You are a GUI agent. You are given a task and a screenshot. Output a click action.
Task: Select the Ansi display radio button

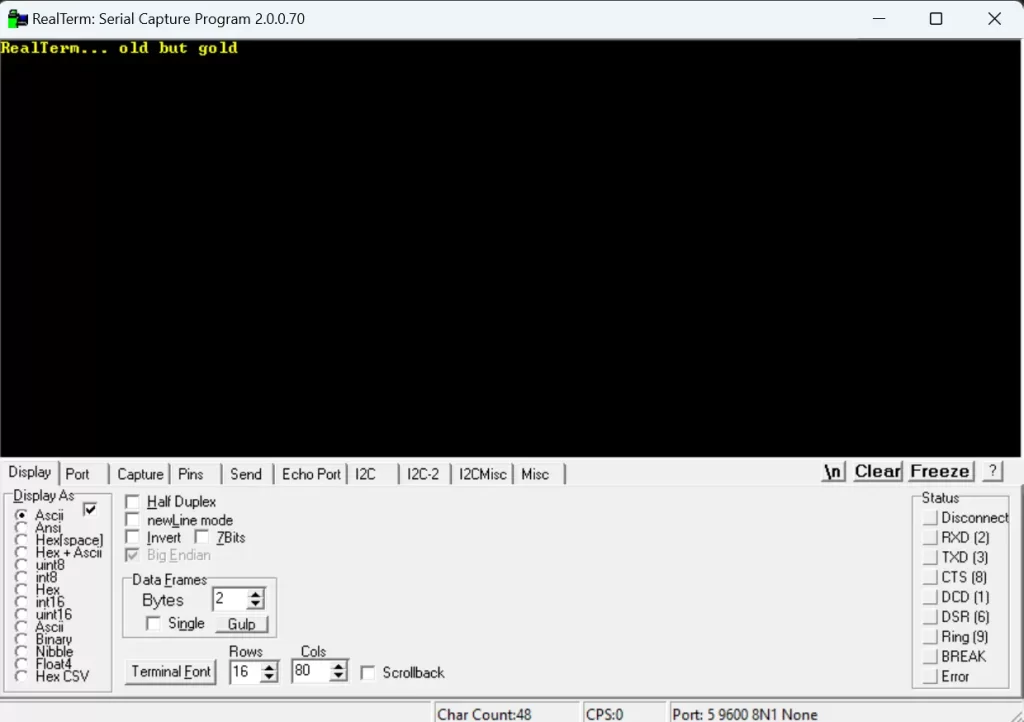[22, 527]
